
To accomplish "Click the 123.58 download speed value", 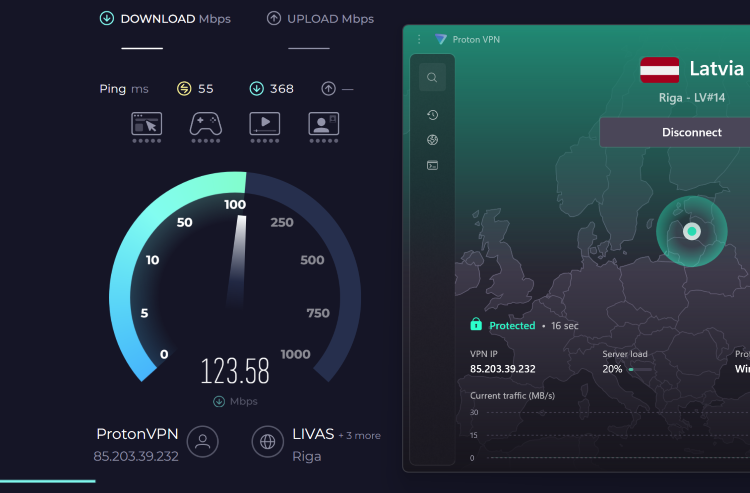I will (235, 371).
